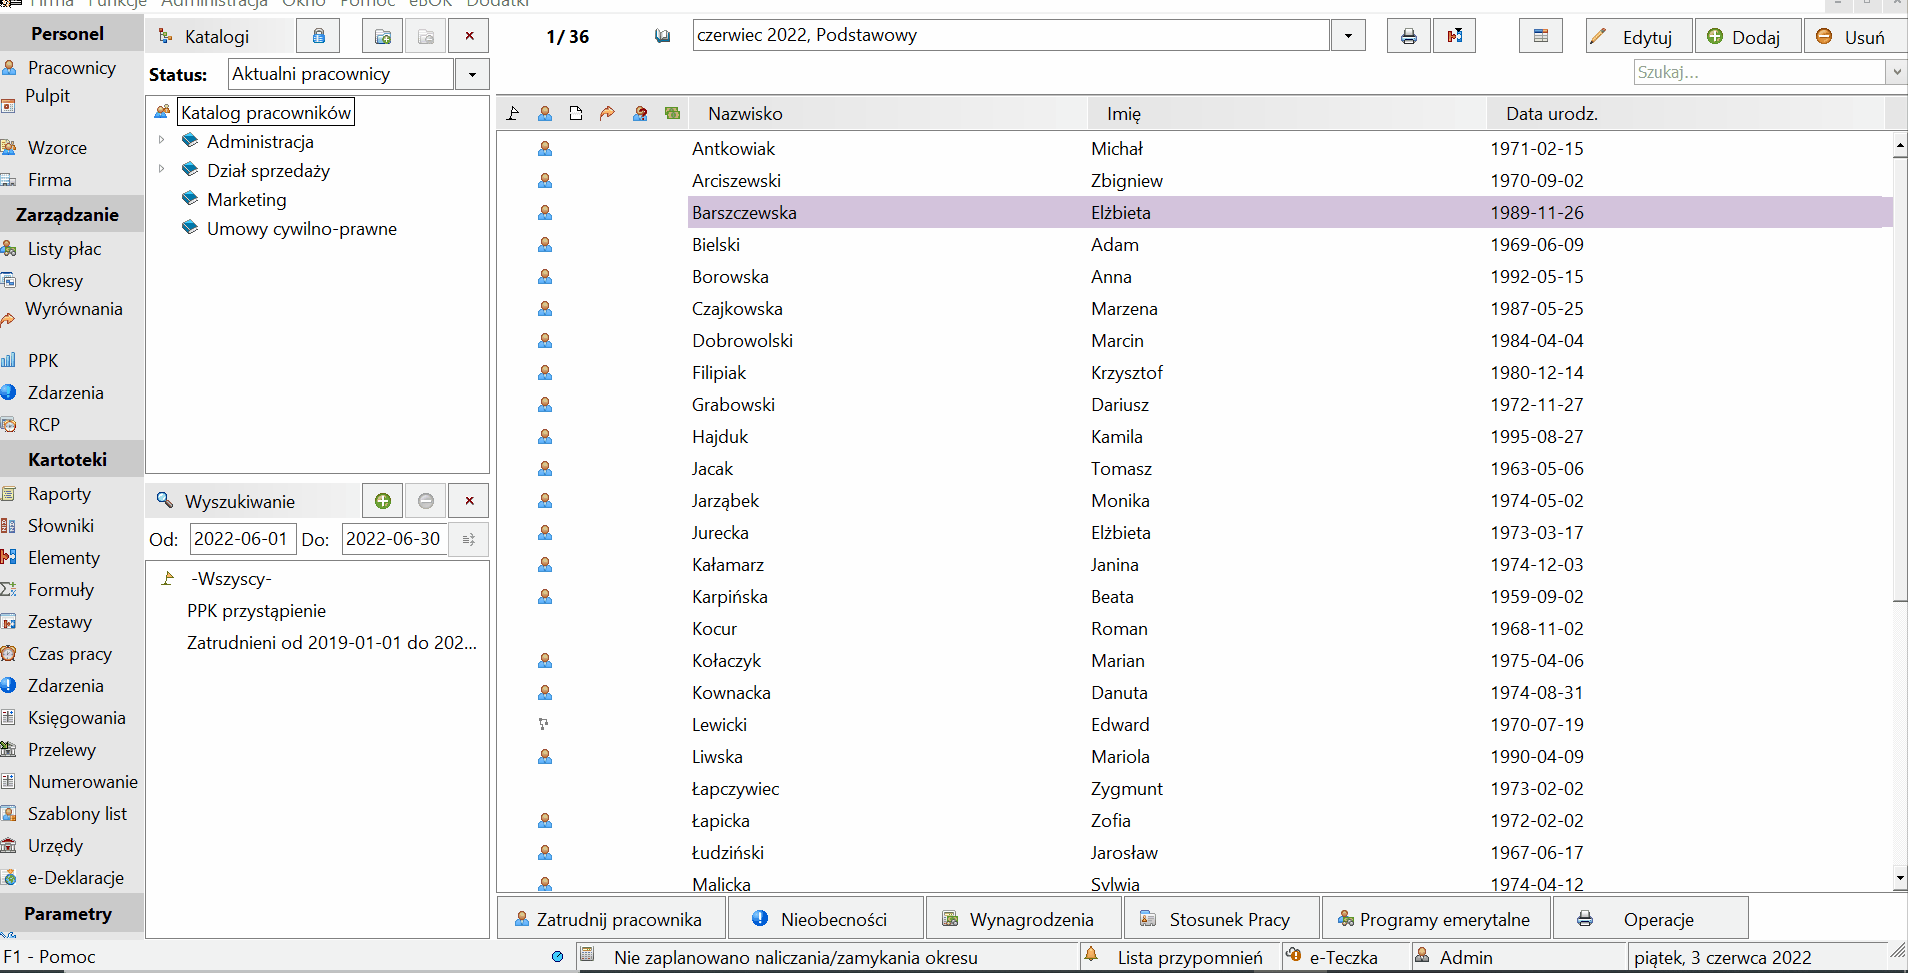The image size is (1908, 973).
Task: Open the Wynagrodzenia button
Action: click(x=1022, y=919)
